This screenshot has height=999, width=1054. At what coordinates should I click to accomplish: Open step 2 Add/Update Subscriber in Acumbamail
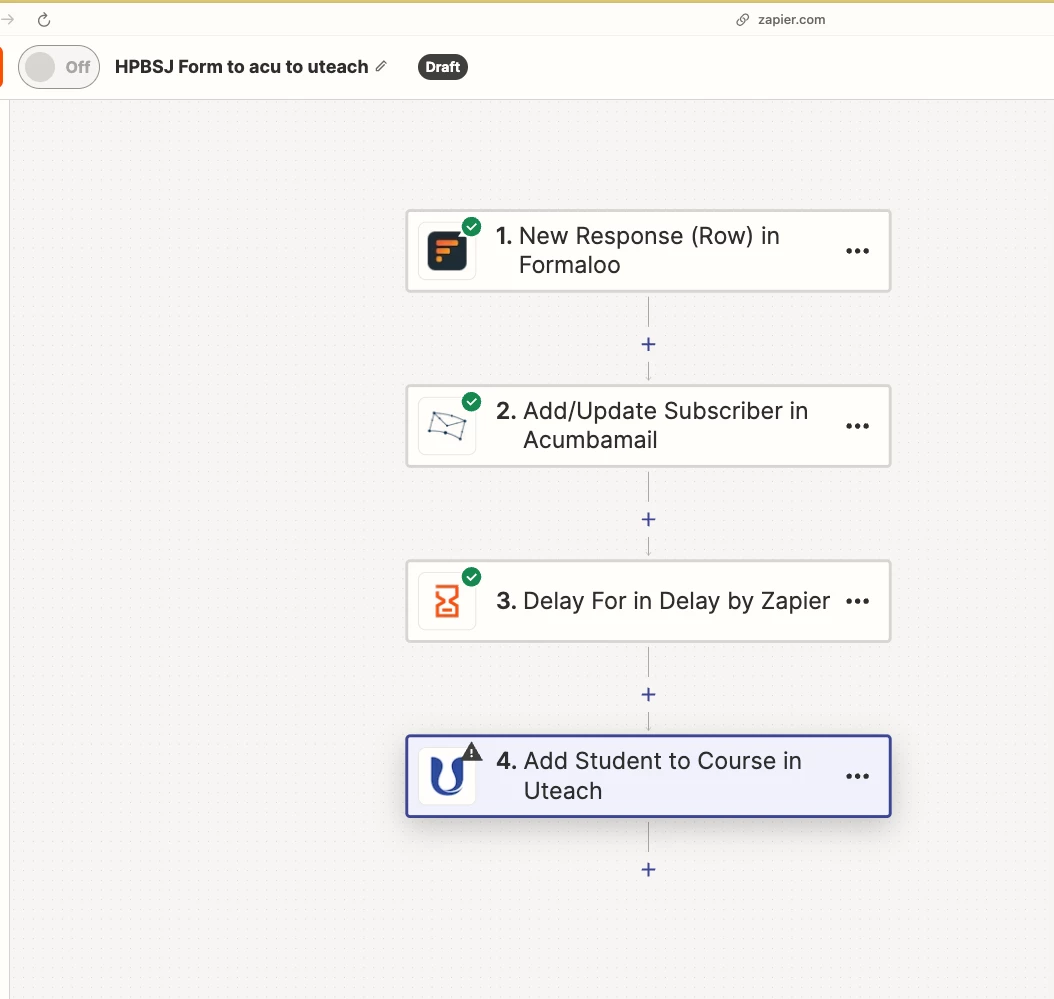coord(648,426)
